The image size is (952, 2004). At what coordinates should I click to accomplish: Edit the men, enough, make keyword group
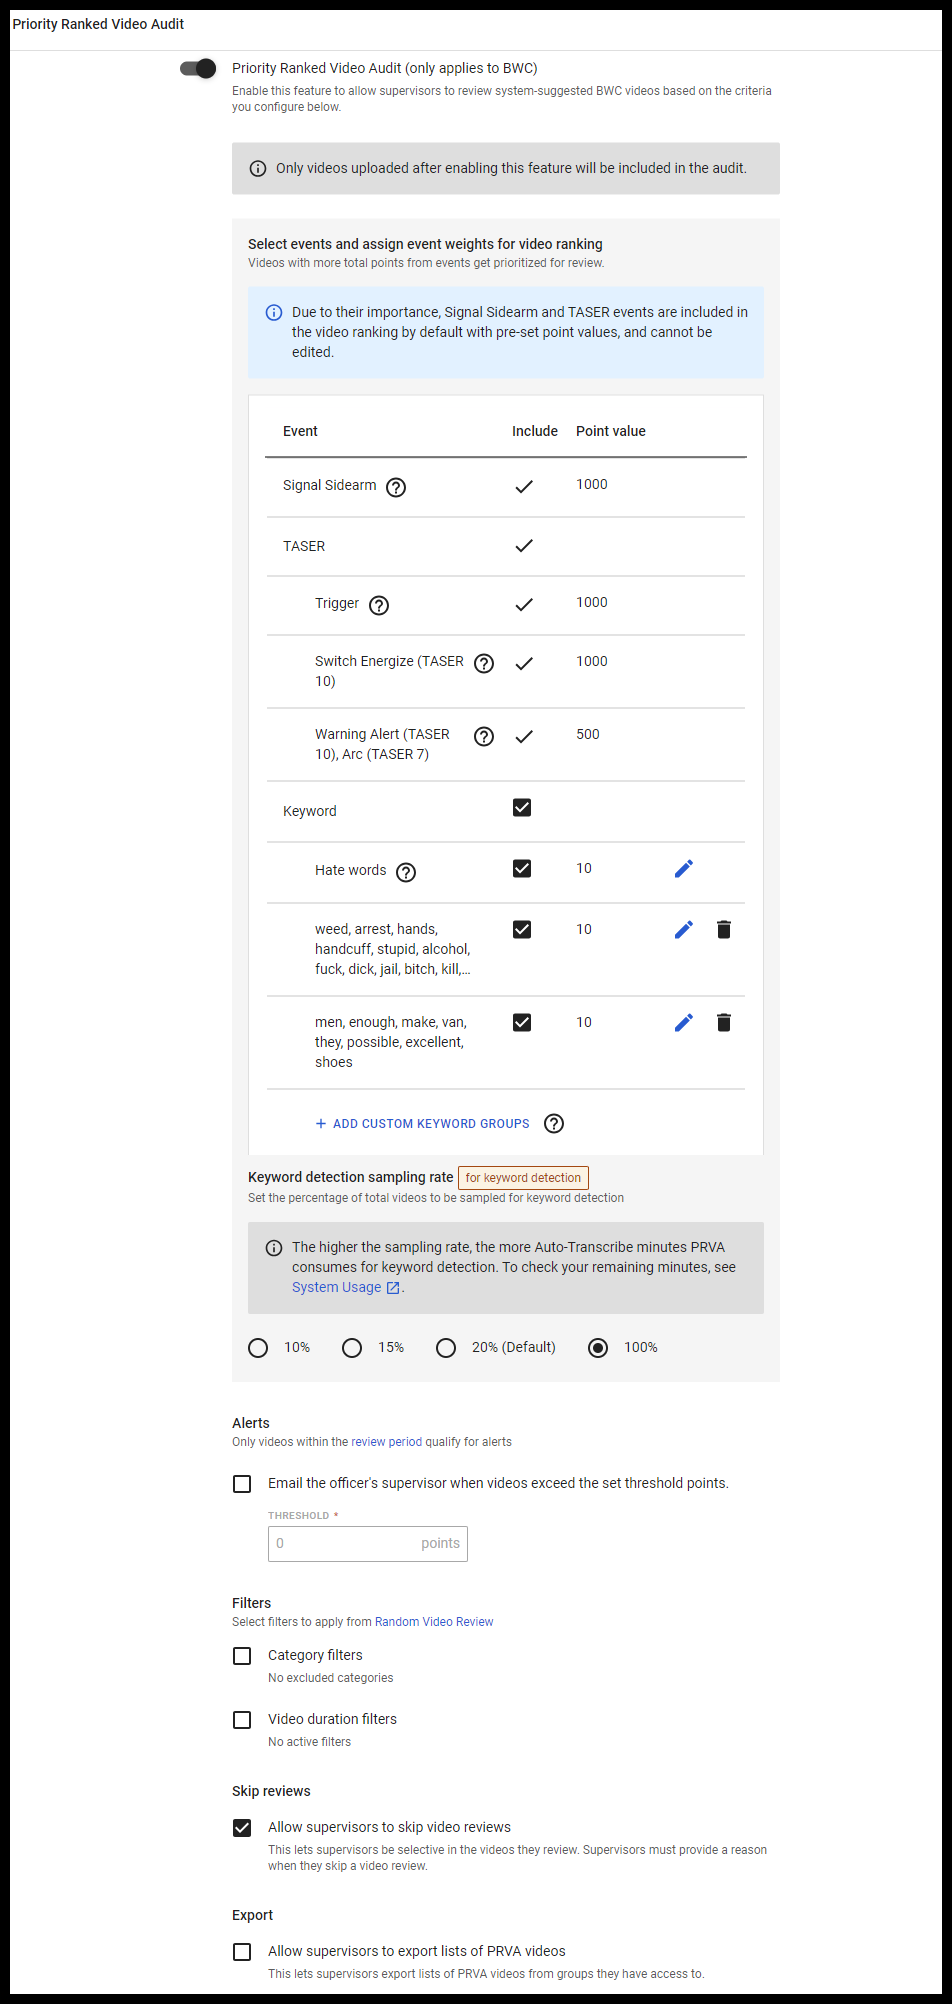coord(683,1022)
